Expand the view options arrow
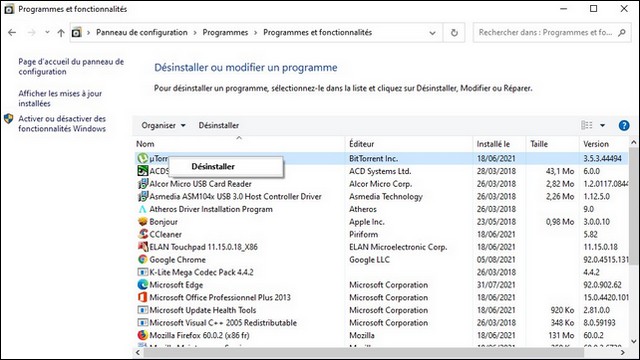Screen dimensions: 640x360 (x=602, y=125)
